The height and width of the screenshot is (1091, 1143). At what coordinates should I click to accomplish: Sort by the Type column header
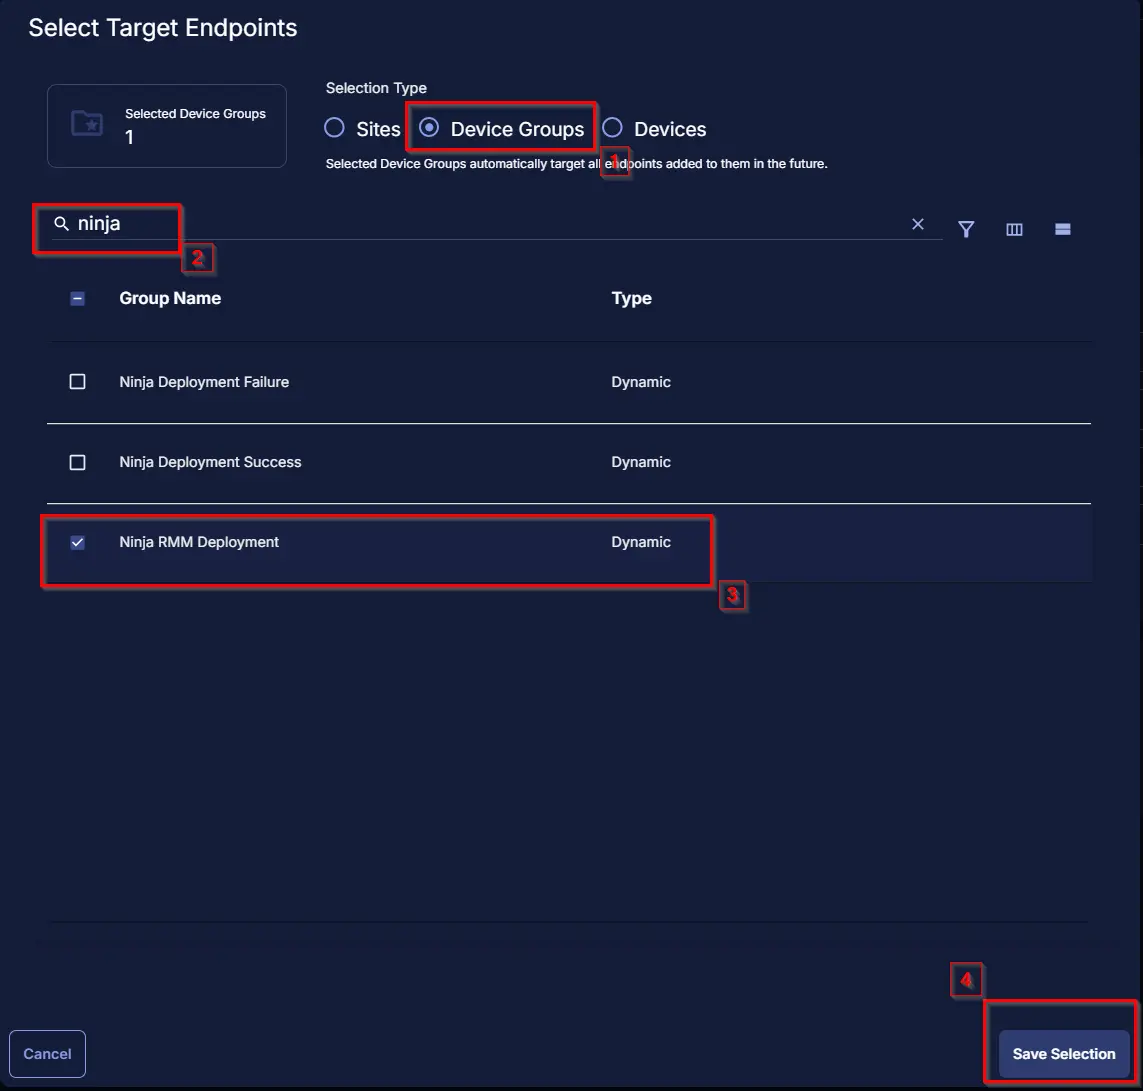point(631,298)
